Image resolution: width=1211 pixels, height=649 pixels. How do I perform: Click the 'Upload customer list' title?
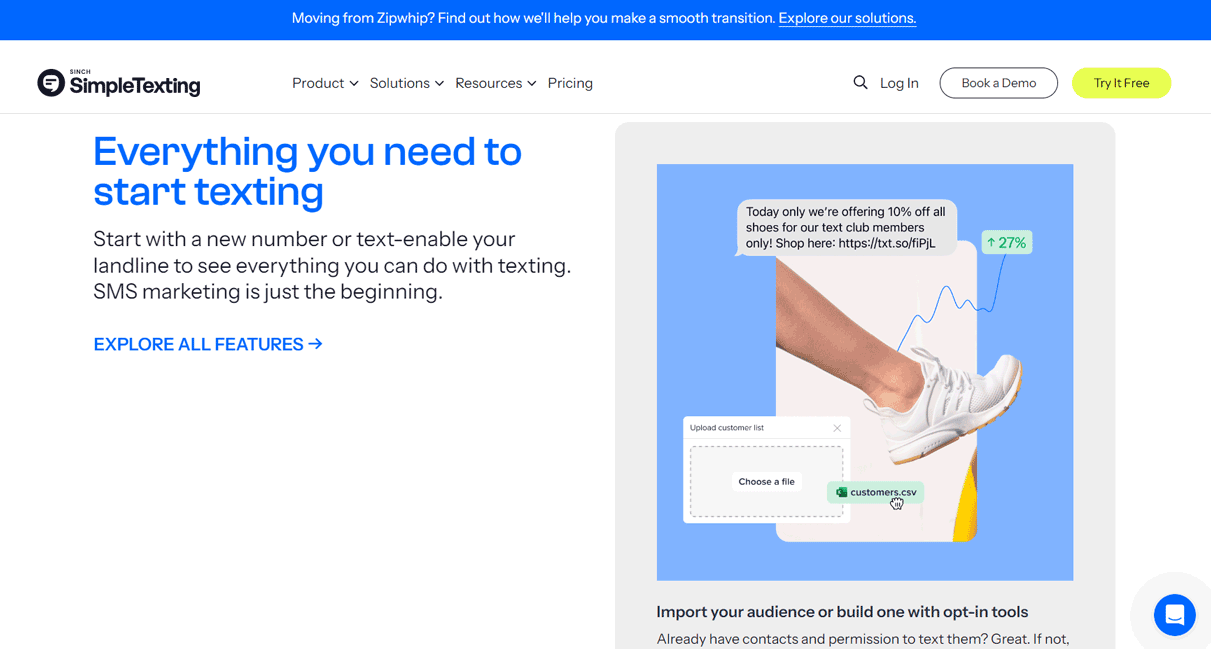pyautogui.click(x=727, y=428)
